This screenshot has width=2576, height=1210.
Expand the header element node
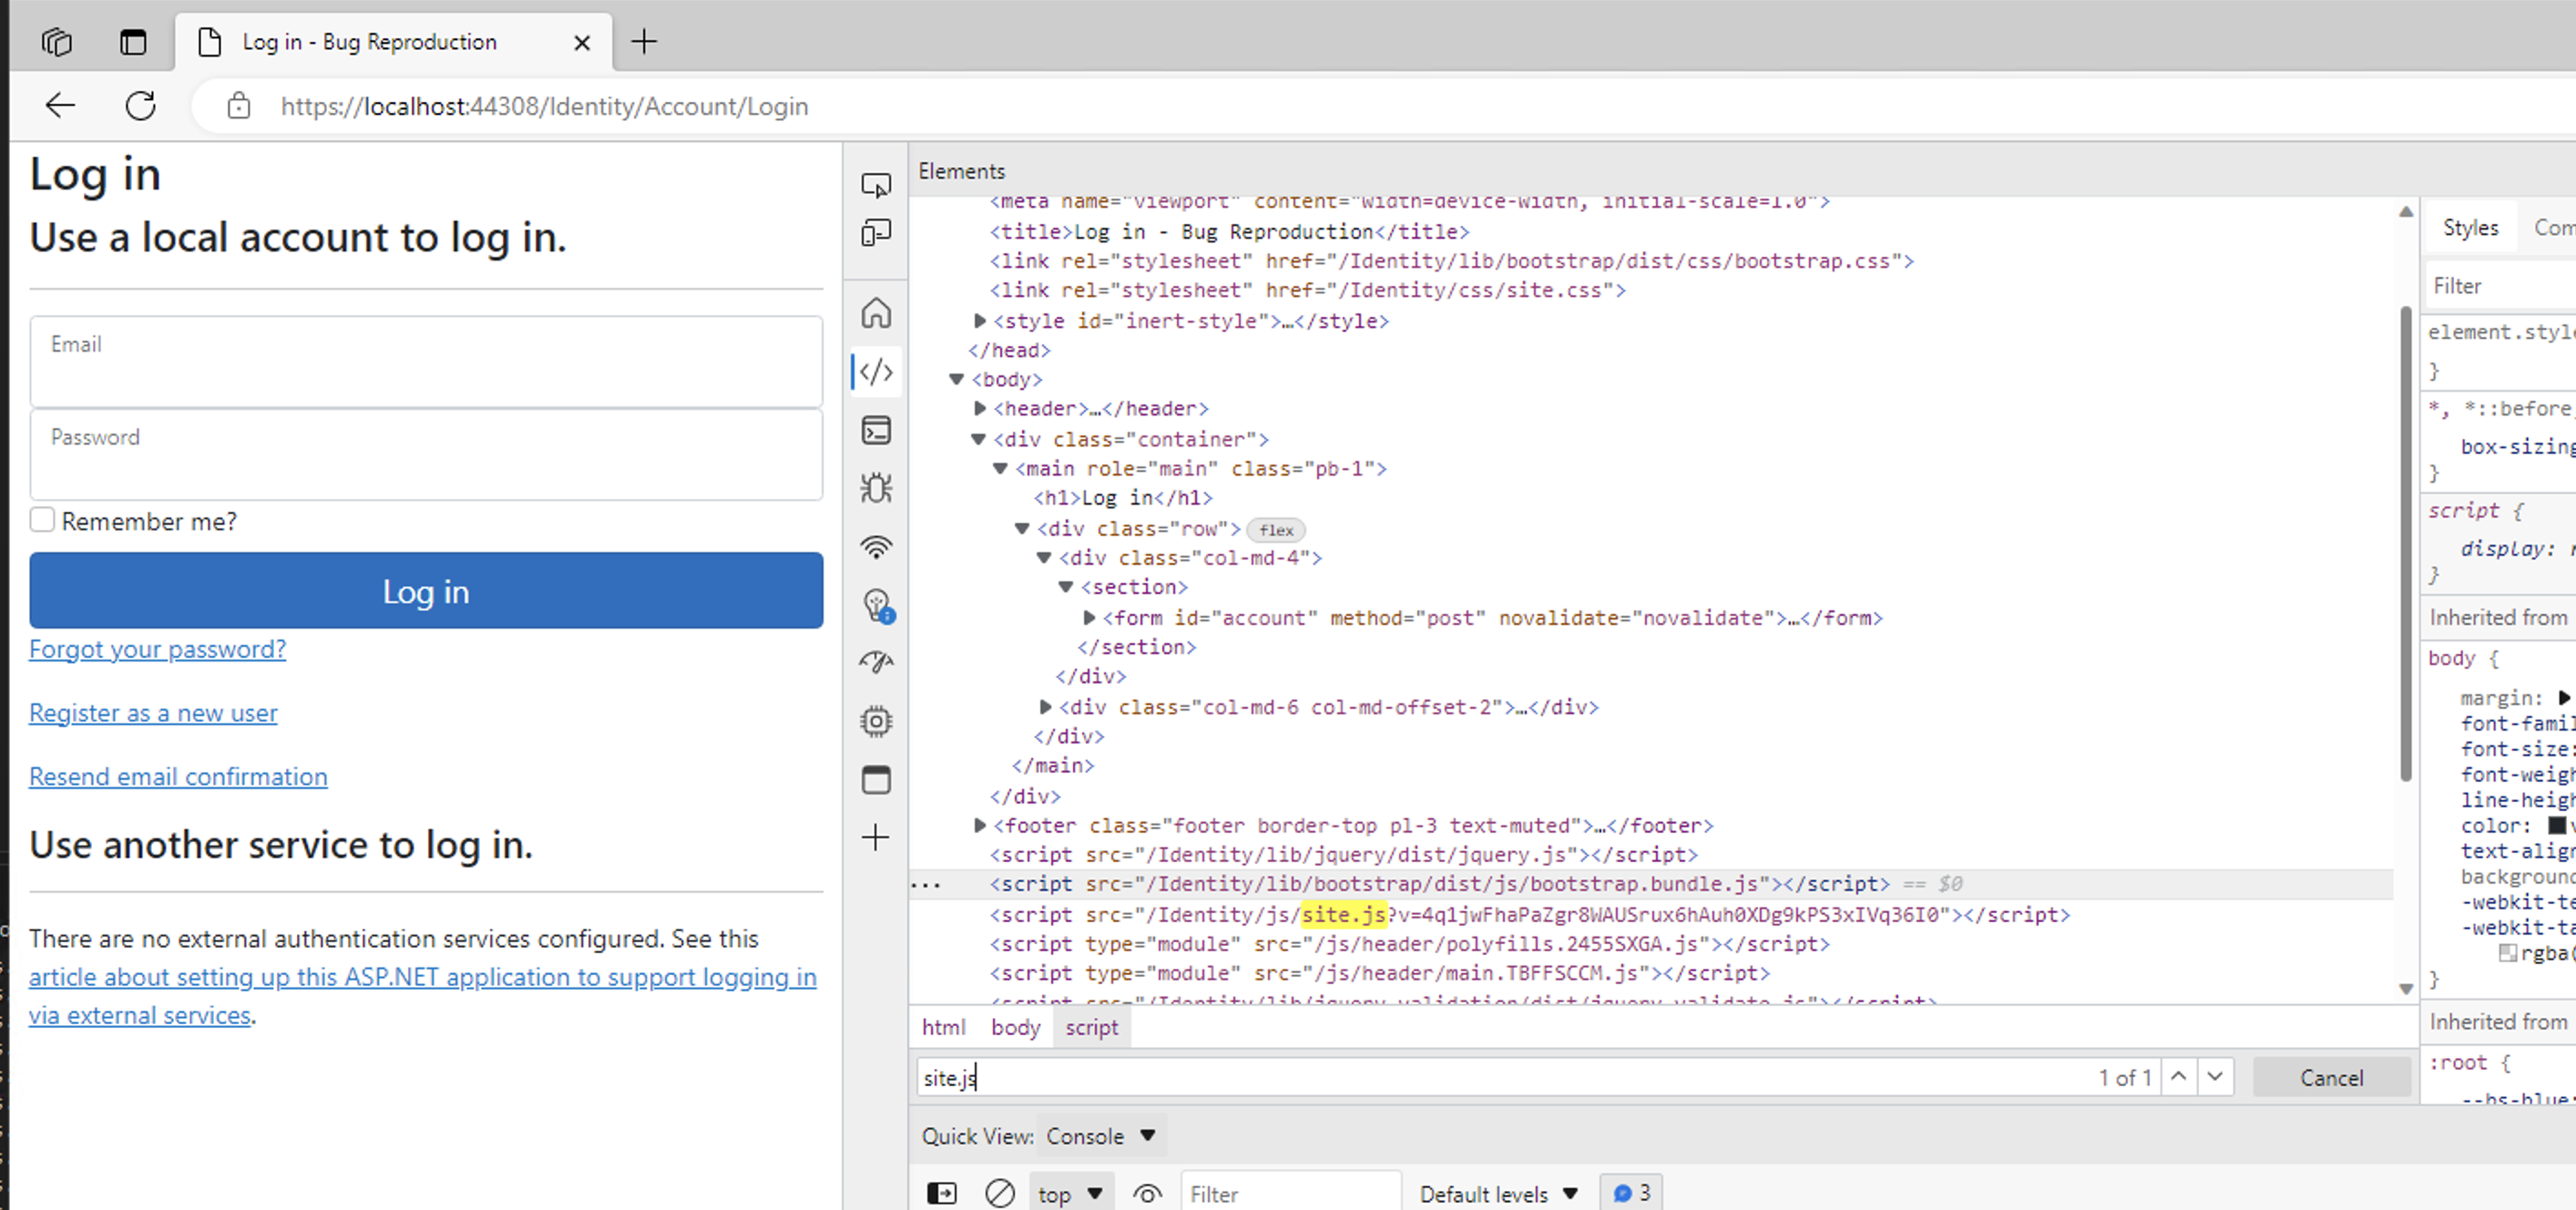point(980,408)
